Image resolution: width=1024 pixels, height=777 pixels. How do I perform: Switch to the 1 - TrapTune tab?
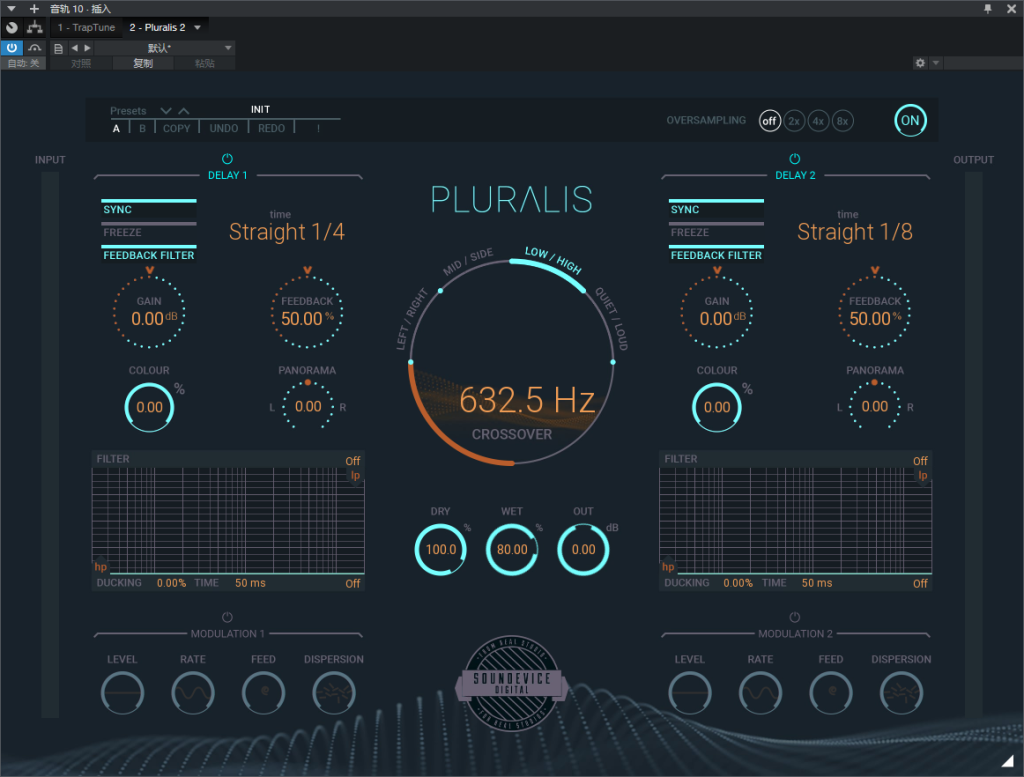coord(86,27)
